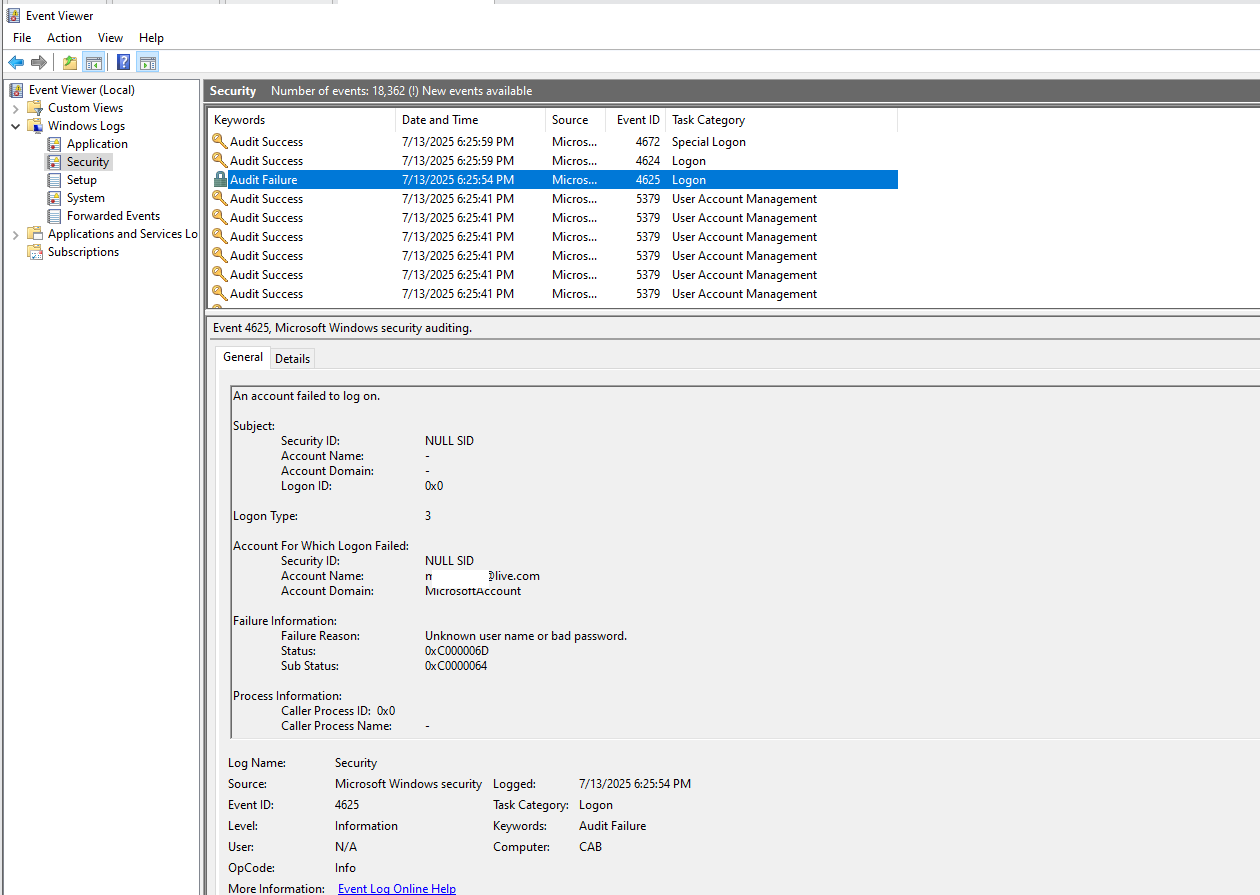Select the Audit Failure lock icon in the list
The width and height of the screenshot is (1260, 895).
(x=220, y=179)
